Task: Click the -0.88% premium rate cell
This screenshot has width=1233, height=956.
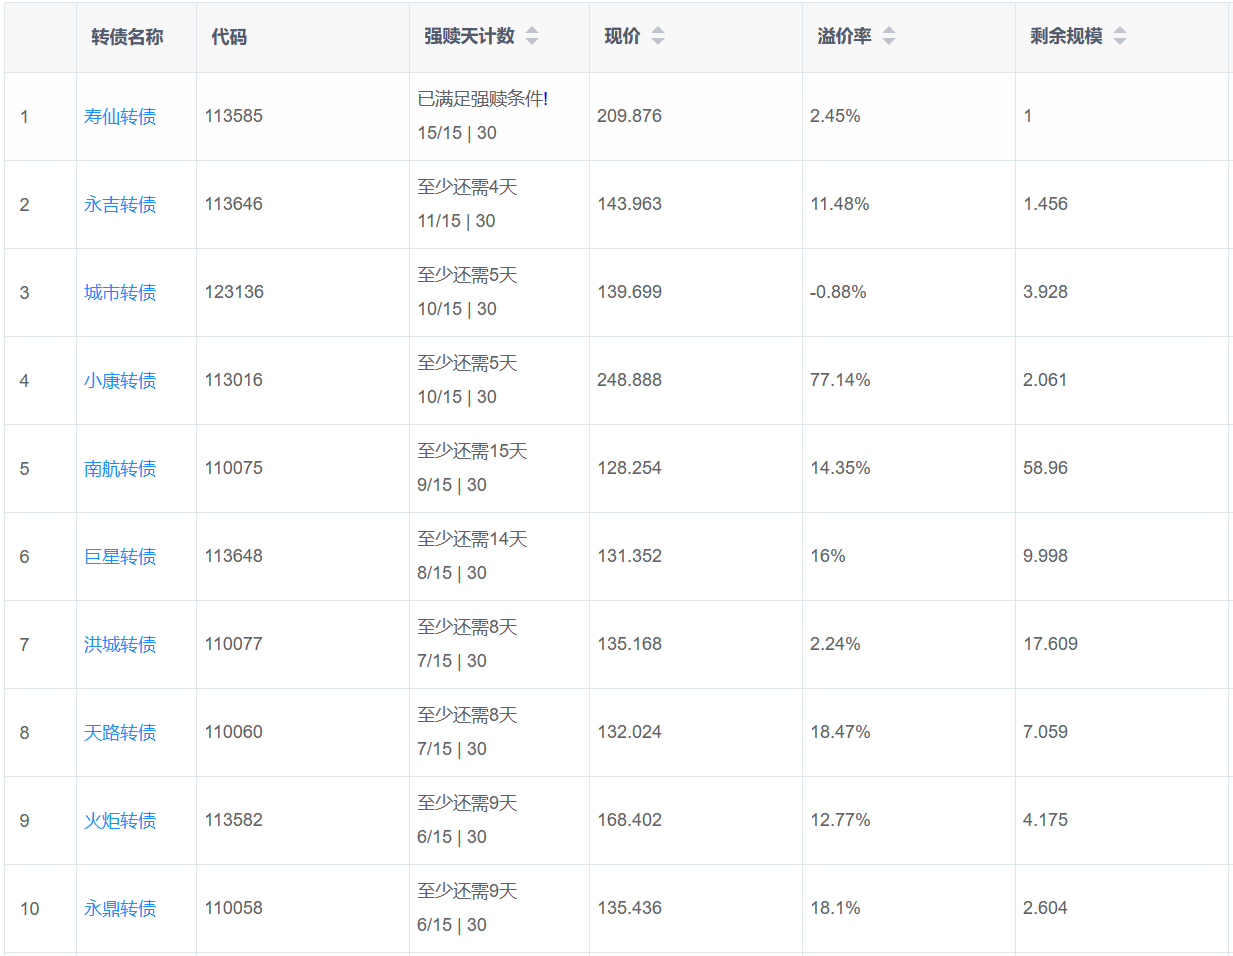Action: pyautogui.click(x=838, y=292)
